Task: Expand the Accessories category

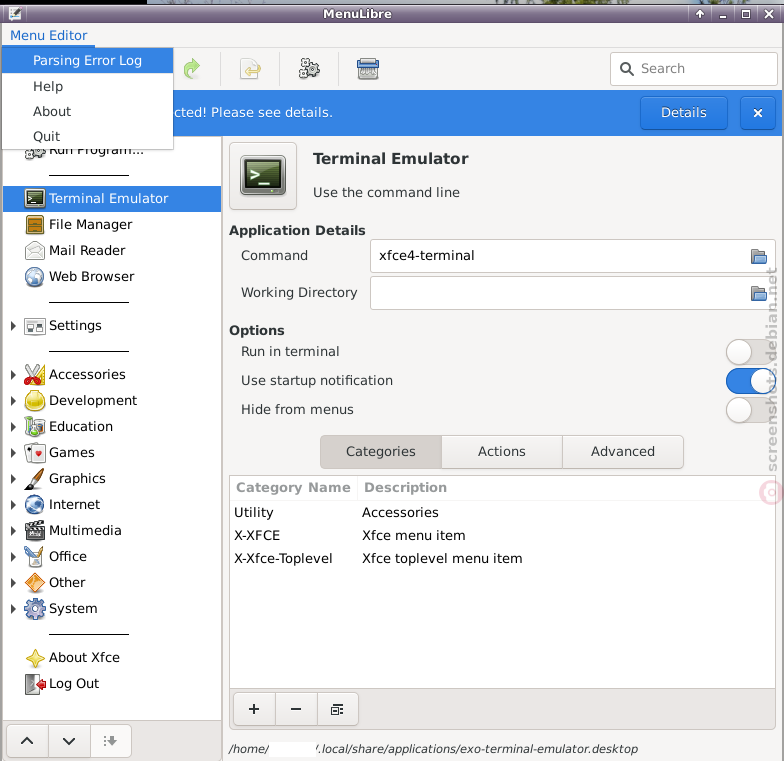Action: click(x=14, y=374)
